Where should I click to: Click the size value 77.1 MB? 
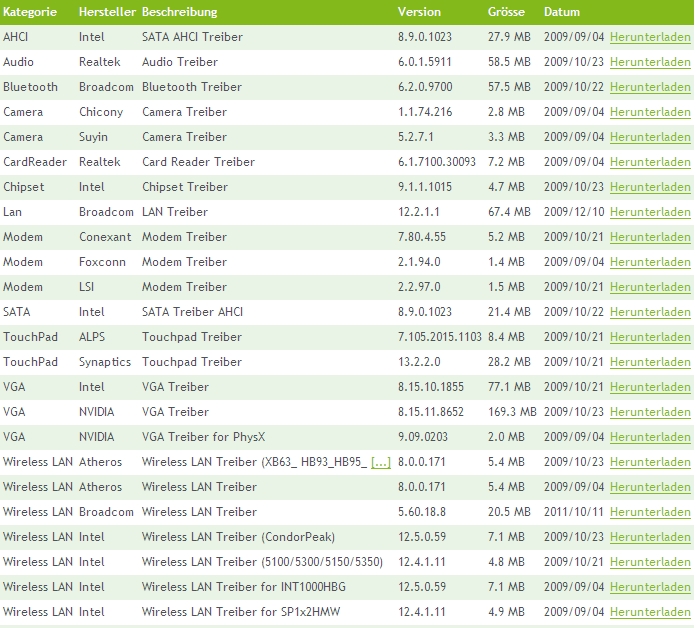509,387
